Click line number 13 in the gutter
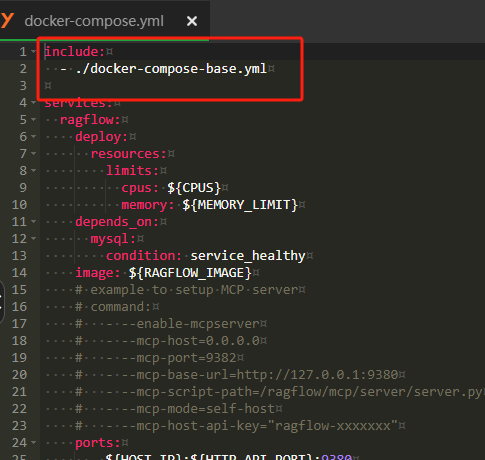This screenshot has width=485, height=460. (19, 256)
